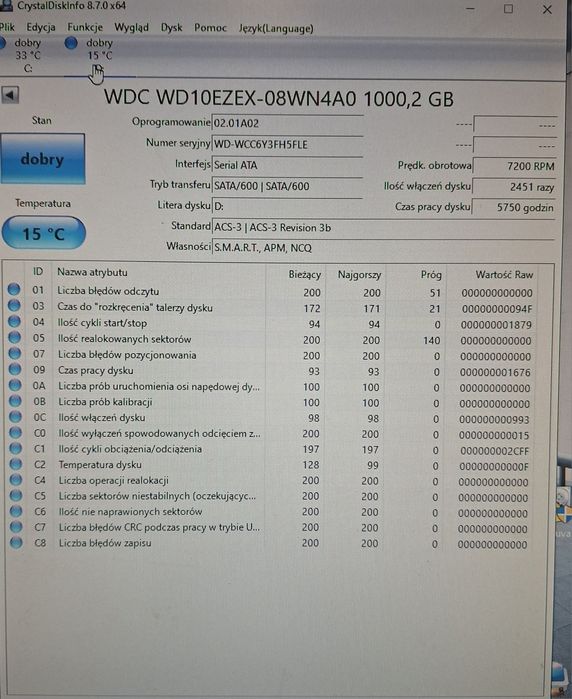572x699 pixels.
Task: Click the Własności field S.M.A.R.T., APM, NCQ
Action: click(x=383, y=247)
